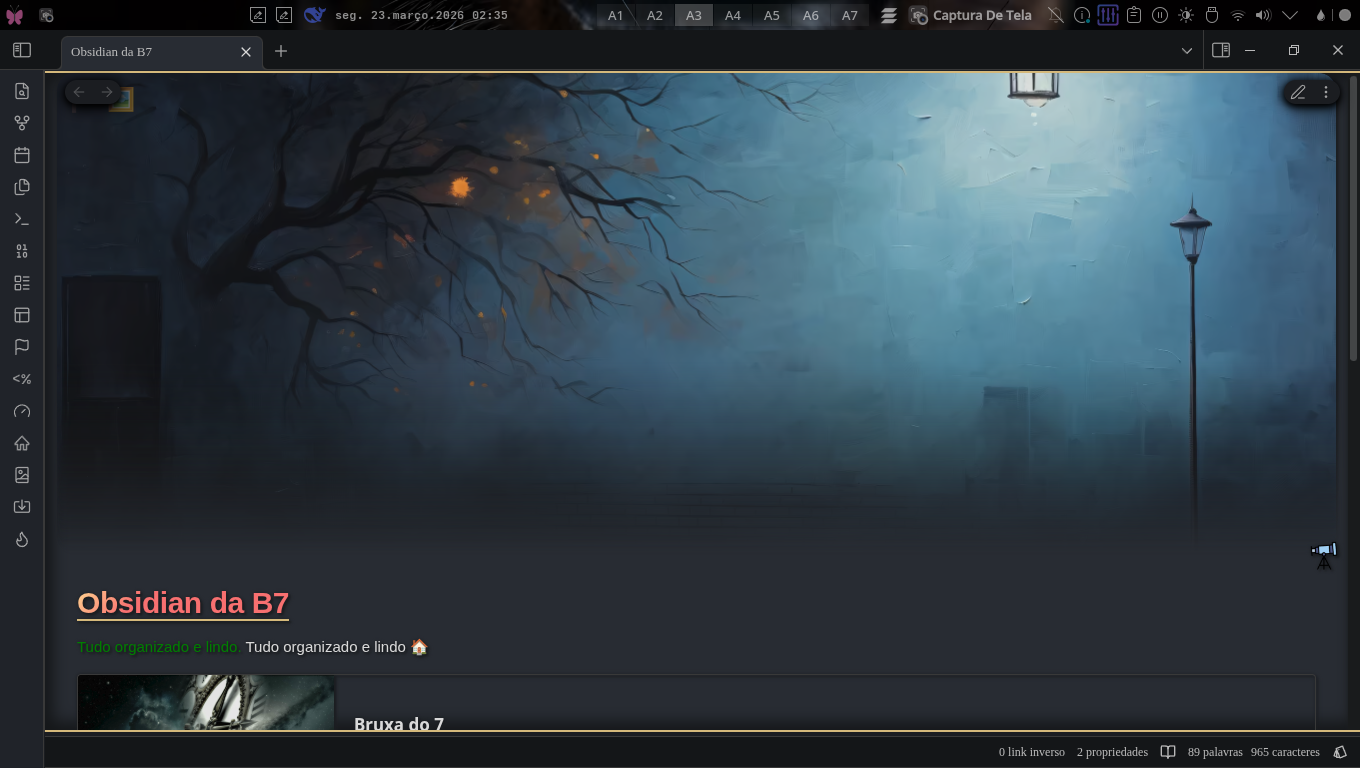Open the note's three-dot options menu
Viewport: 1360px width, 768px height.
(x=1325, y=92)
